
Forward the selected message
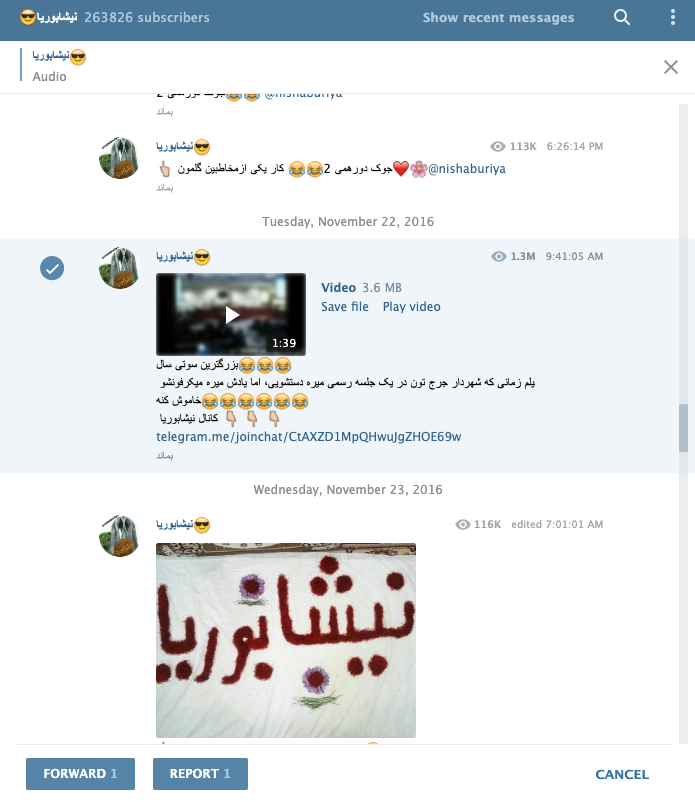click(80, 773)
